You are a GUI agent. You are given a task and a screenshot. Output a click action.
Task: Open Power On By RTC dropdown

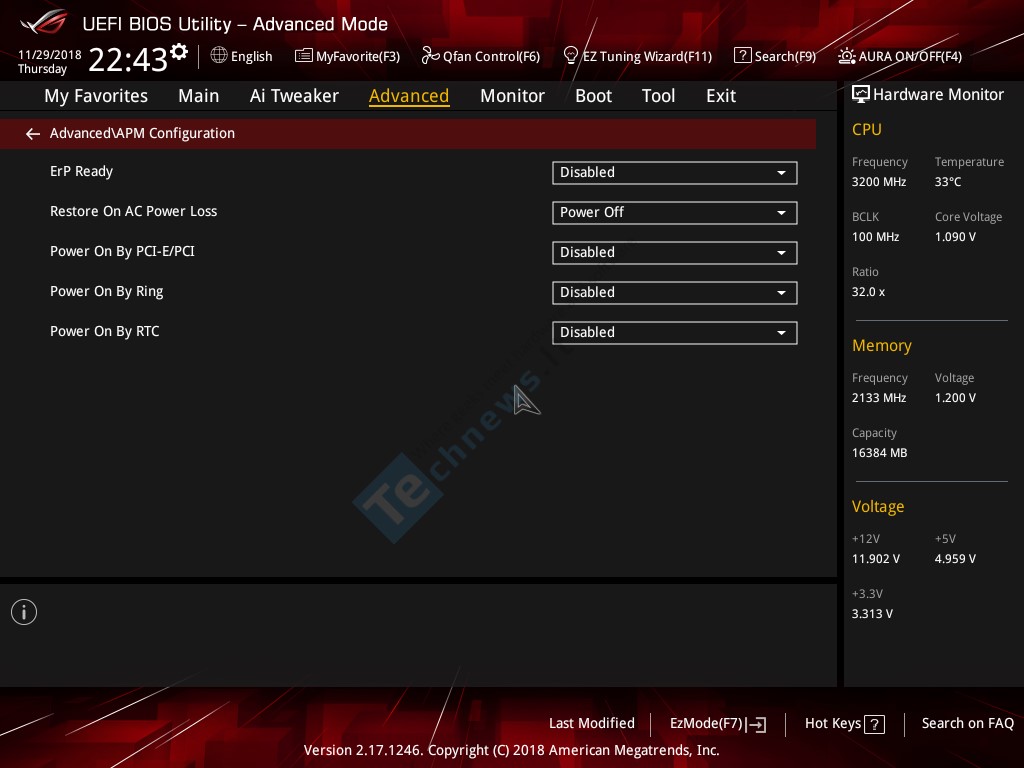[675, 333]
